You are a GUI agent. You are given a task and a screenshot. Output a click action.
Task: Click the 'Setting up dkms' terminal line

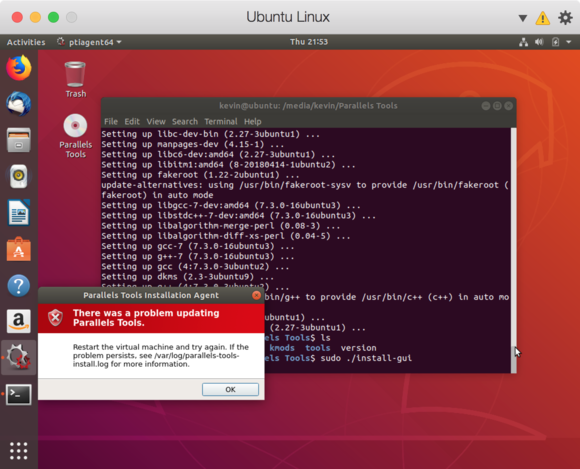pos(188,277)
